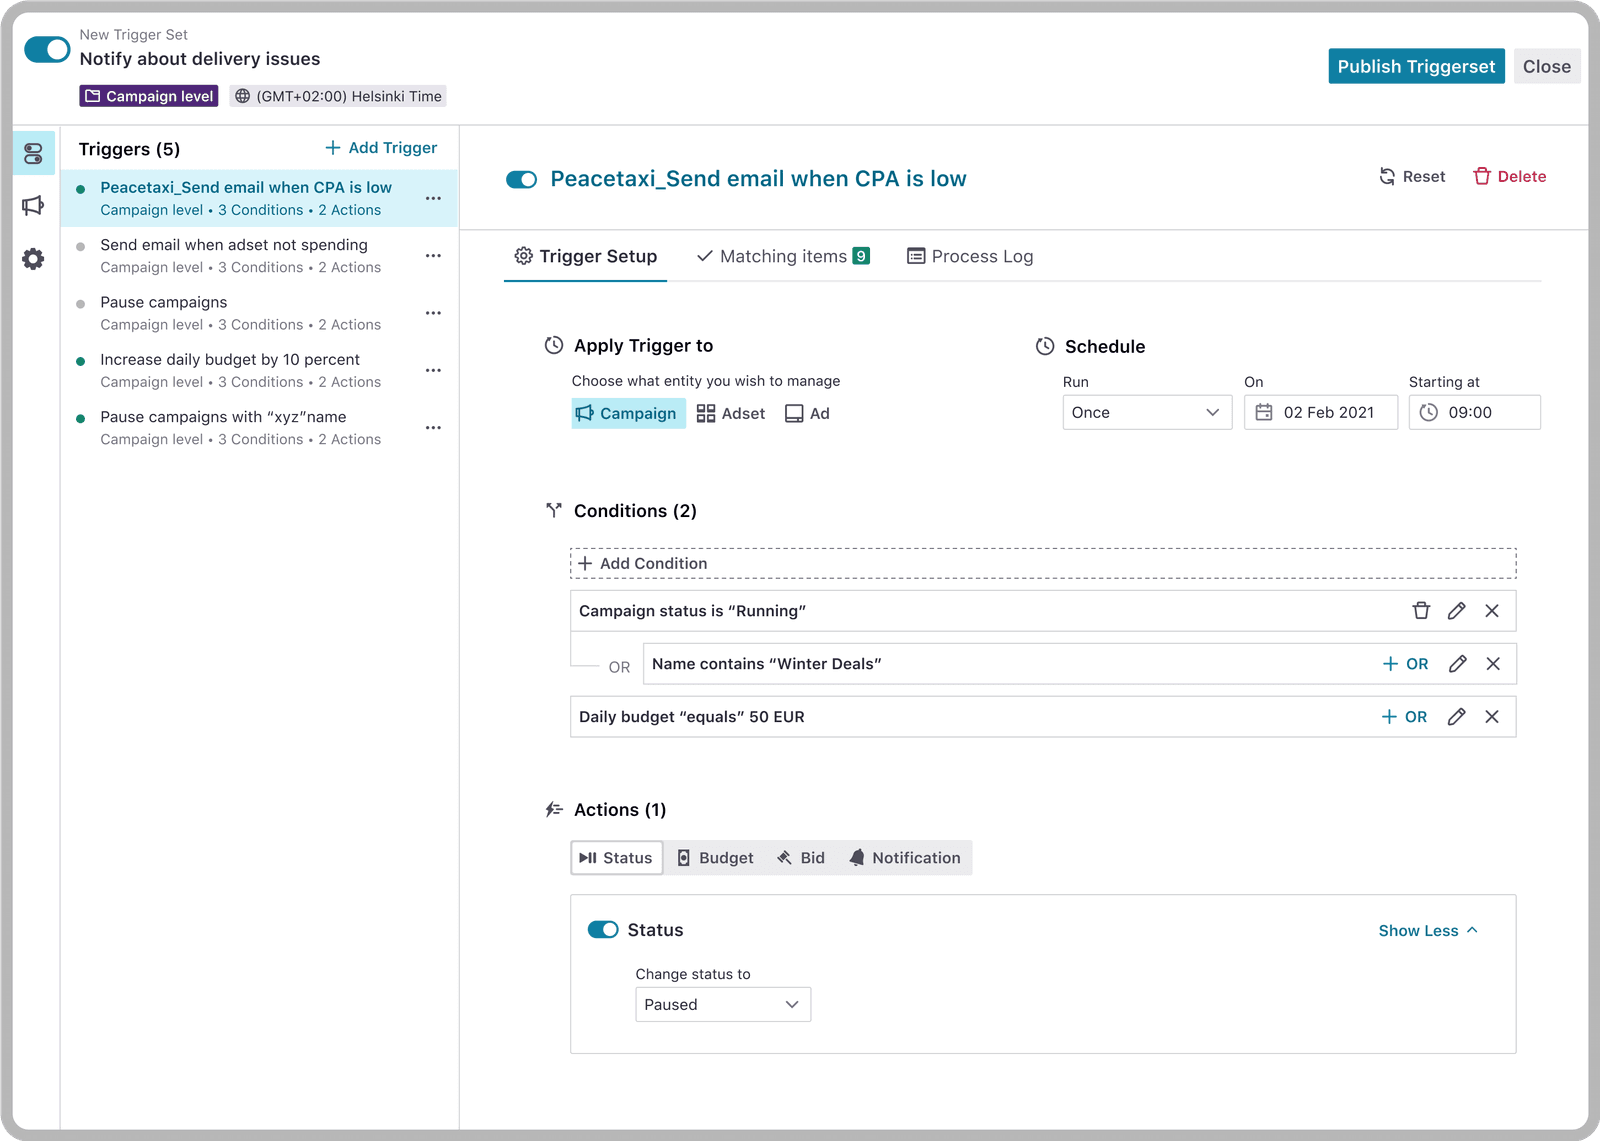1600x1141 pixels.
Task: Click Add Trigger
Action: pyautogui.click(x=381, y=148)
